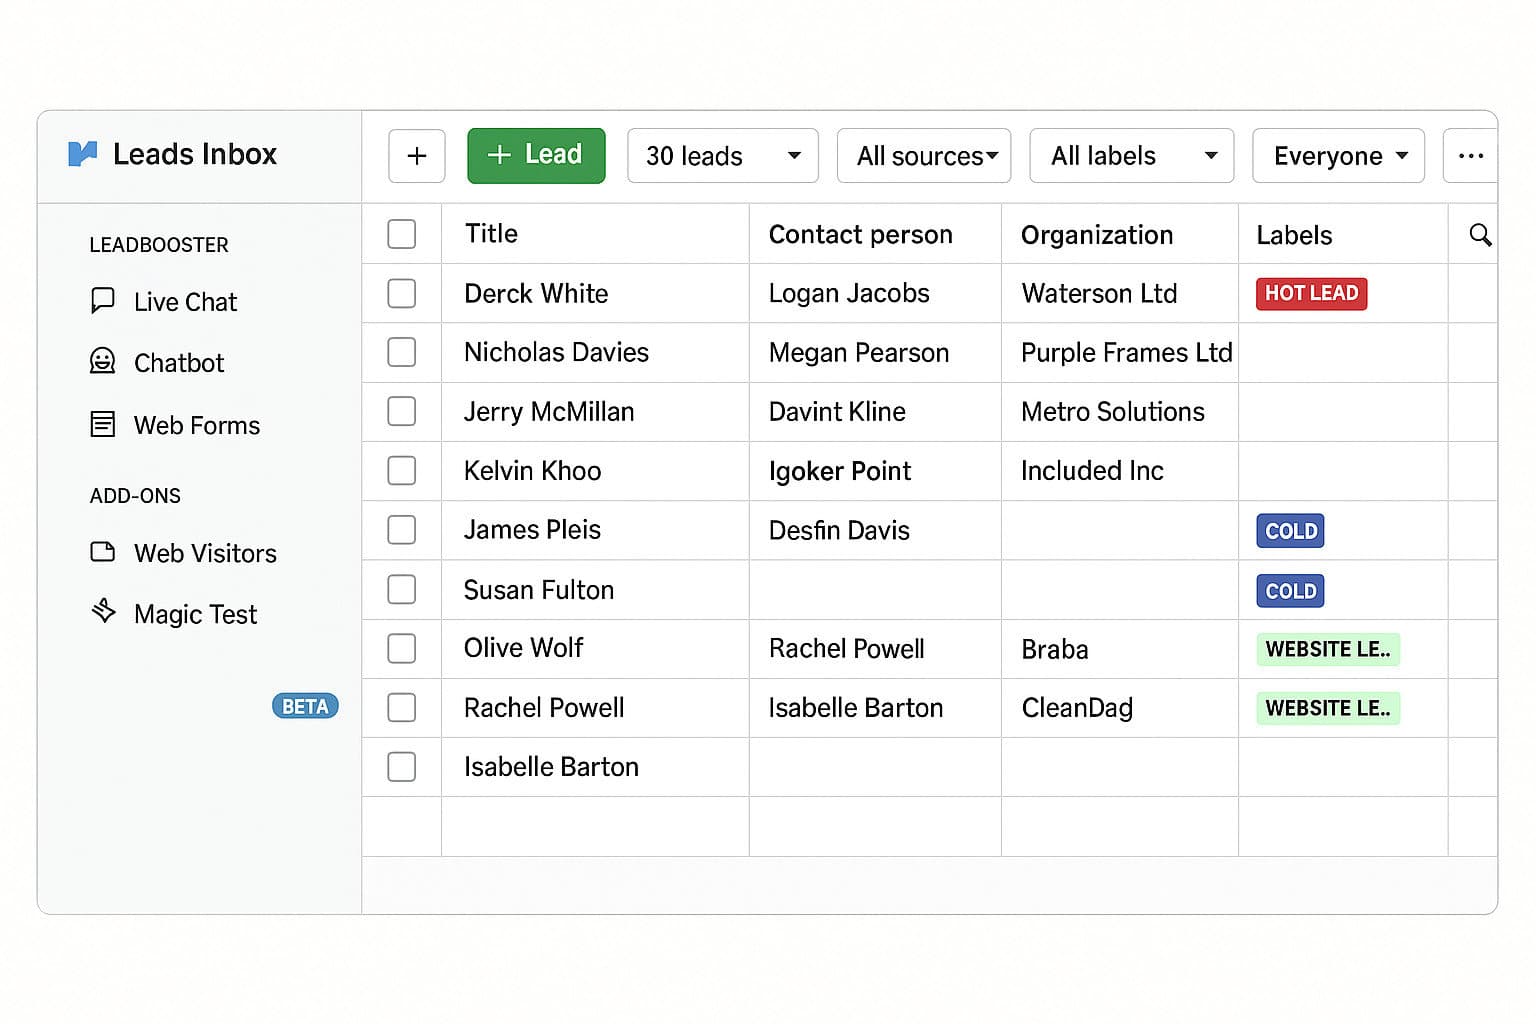
Task: Expand the All sources filter
Action: pyautogui.click(x=923, y=156)
